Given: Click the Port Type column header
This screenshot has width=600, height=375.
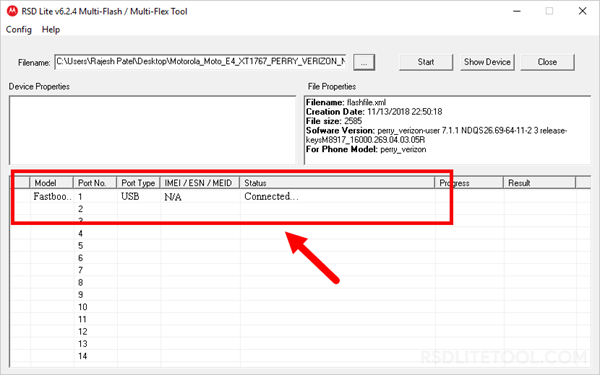Looking at the screenshot, I should [x=138, y=183].
